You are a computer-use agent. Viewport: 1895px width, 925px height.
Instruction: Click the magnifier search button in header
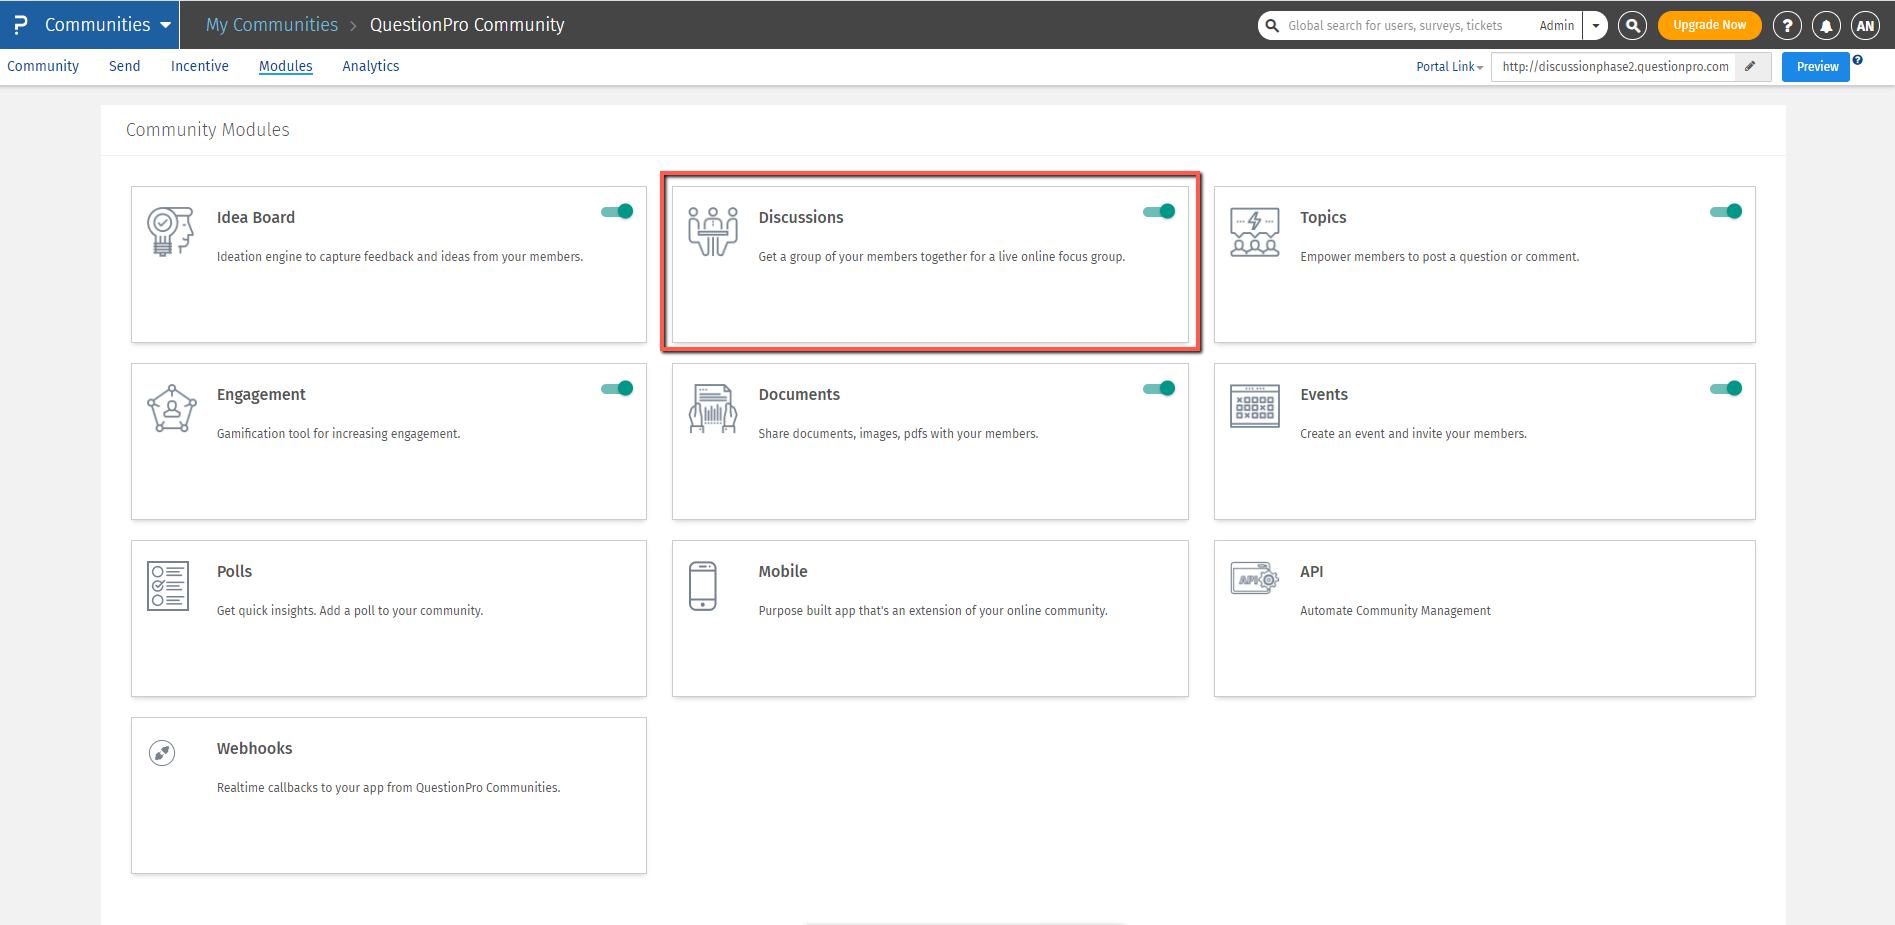click(x=1632, y=26)
